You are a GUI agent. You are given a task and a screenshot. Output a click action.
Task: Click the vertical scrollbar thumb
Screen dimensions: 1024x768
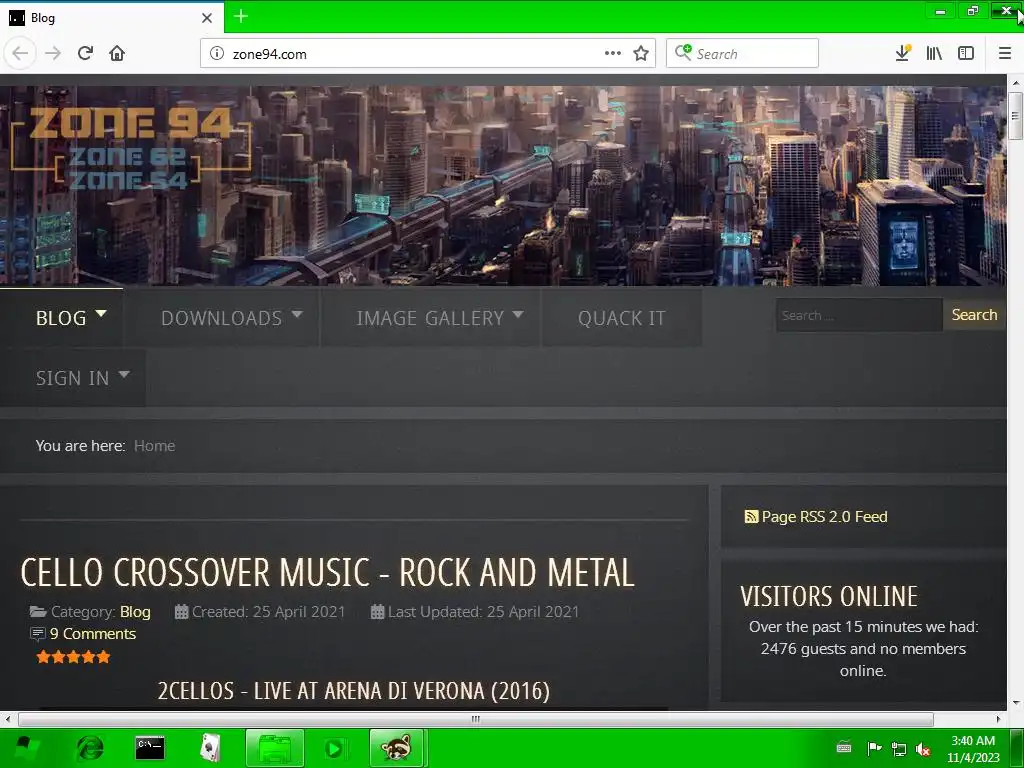(x=1015, y=116)
